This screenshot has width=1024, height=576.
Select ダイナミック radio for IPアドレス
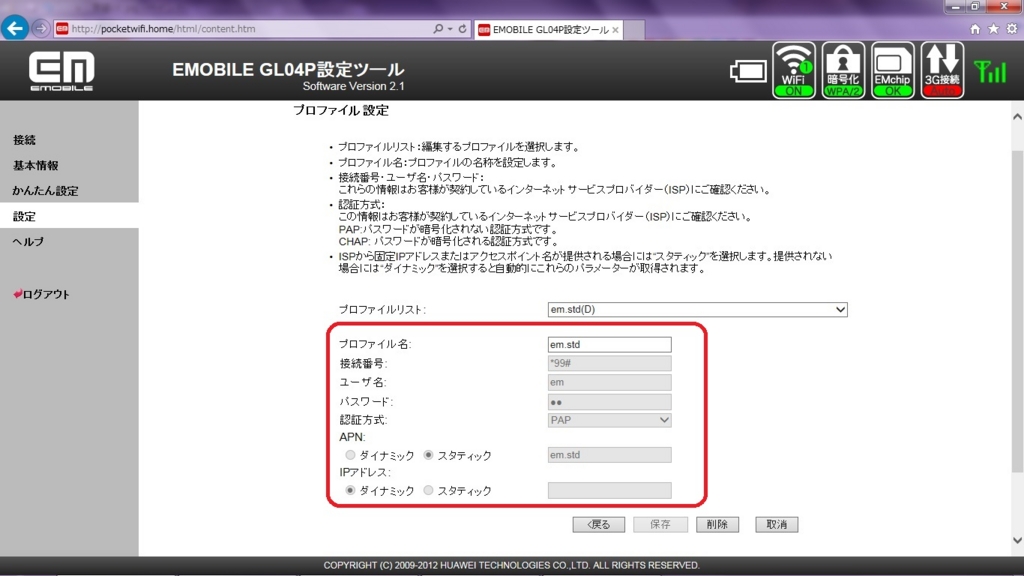click(x=351, y=490)
